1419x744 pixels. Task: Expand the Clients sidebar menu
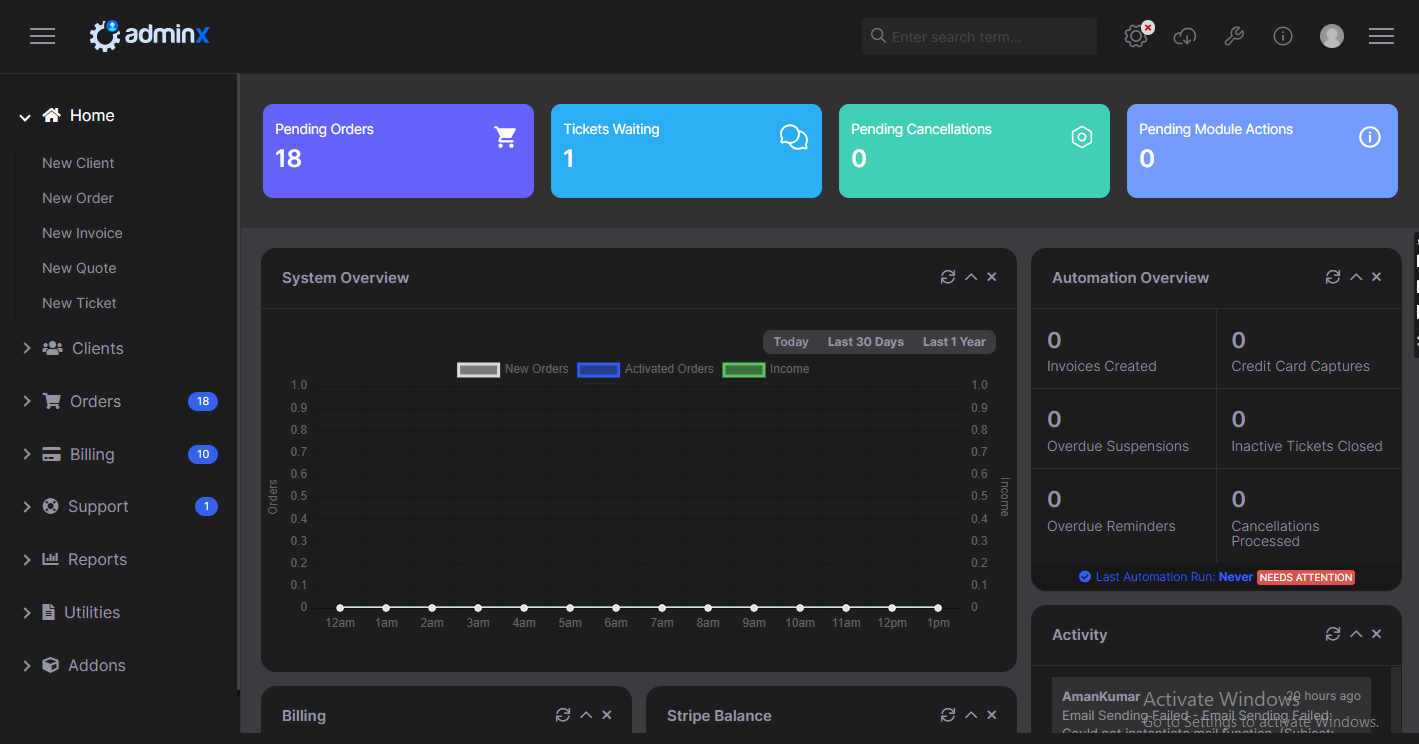pos(97,348)
